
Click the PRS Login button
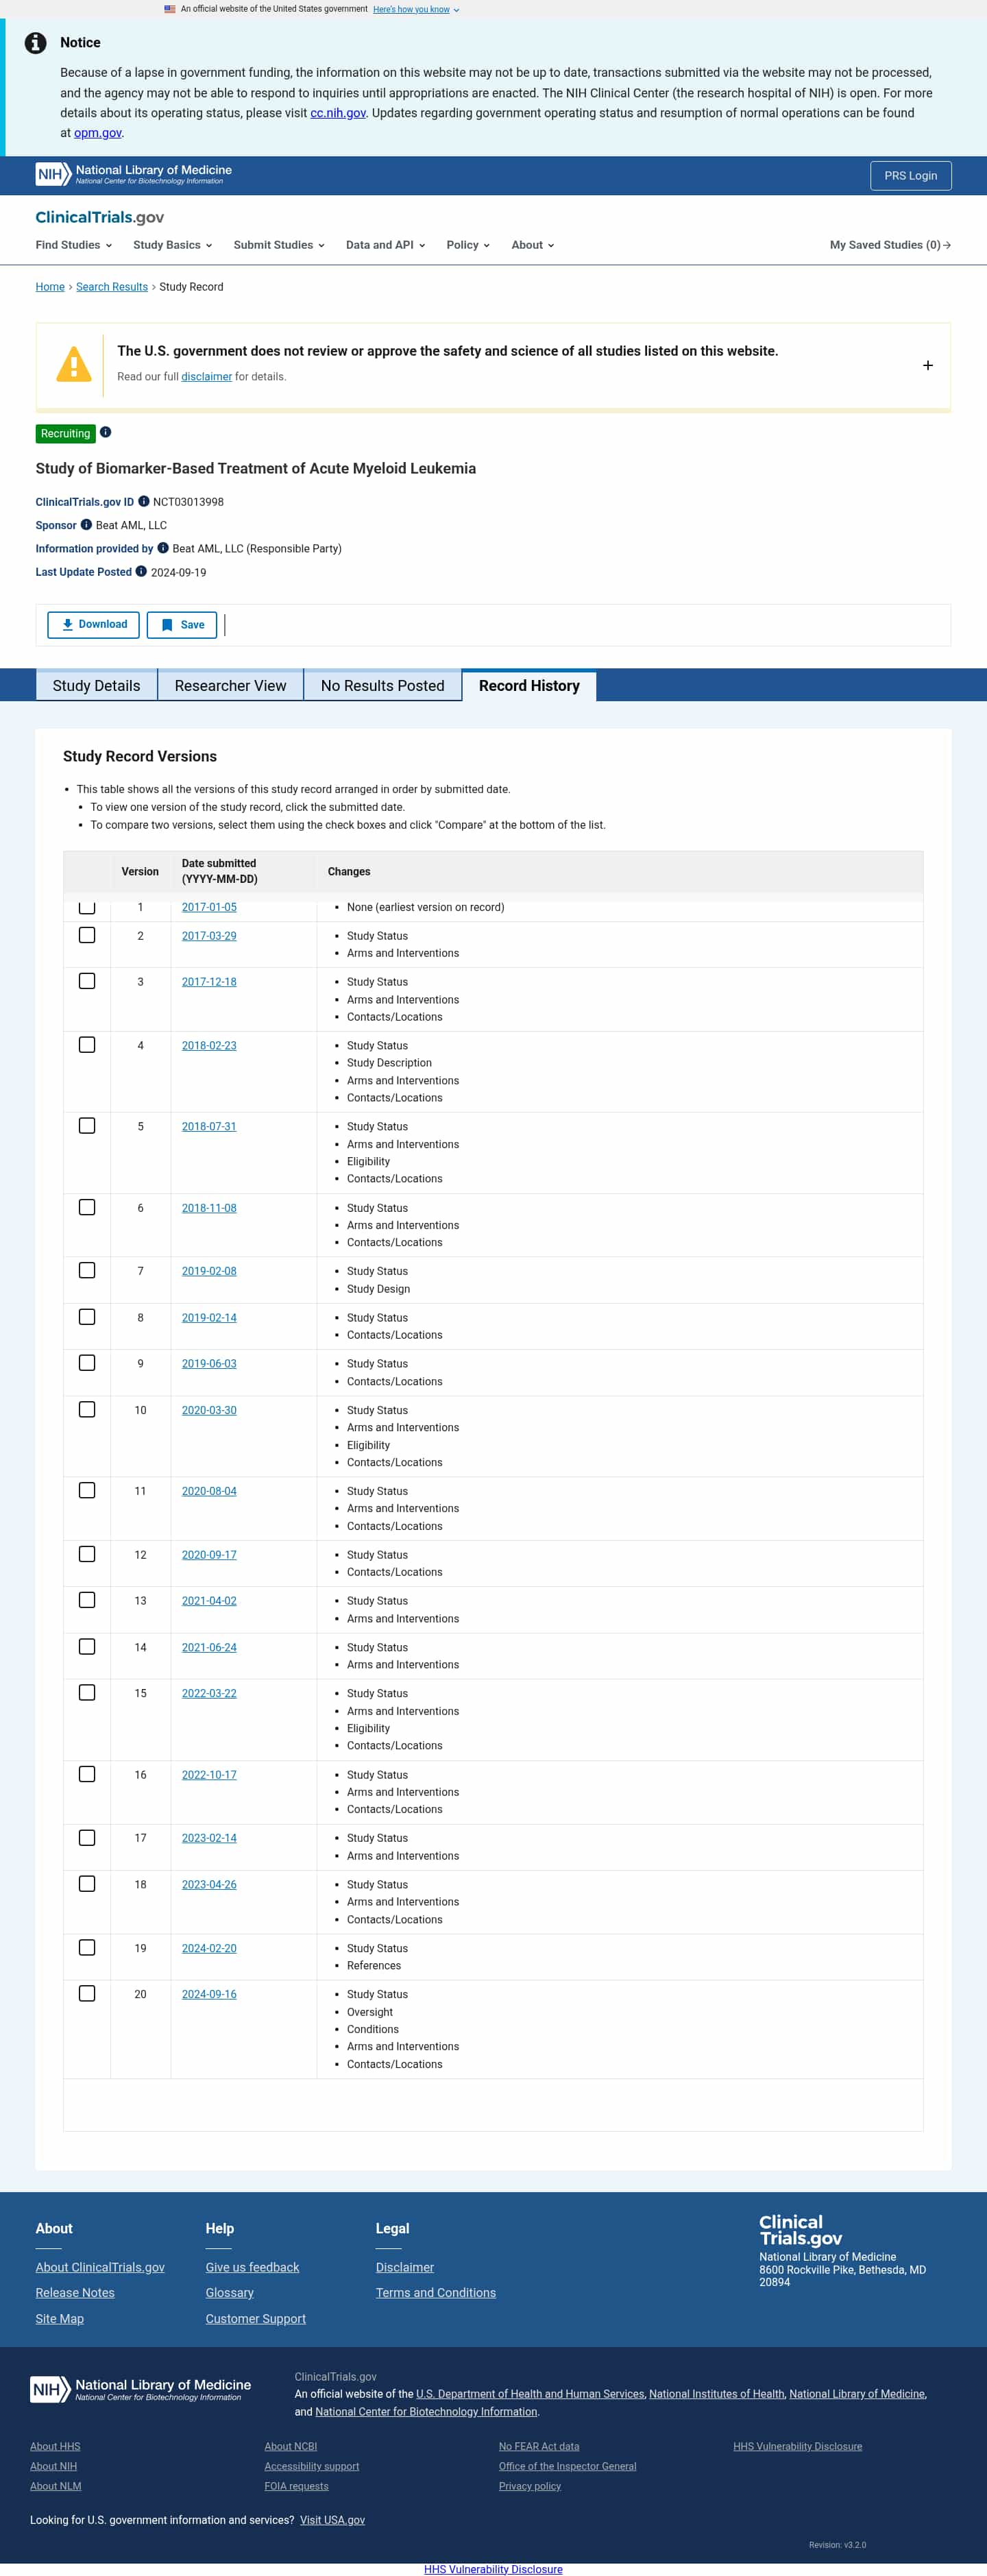click(910, 175)
